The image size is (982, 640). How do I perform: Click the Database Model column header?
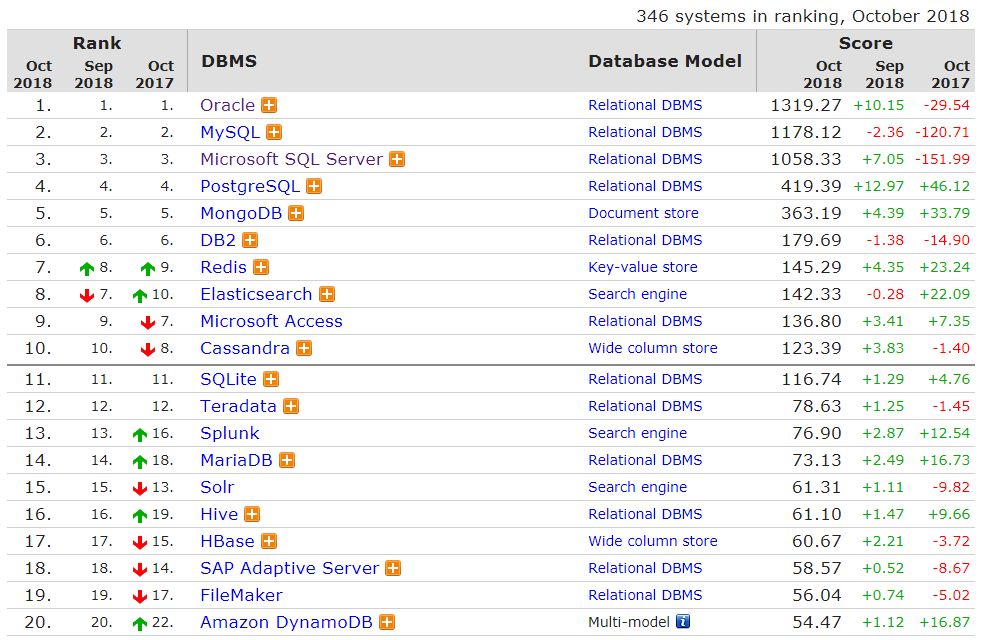(665, 61)
